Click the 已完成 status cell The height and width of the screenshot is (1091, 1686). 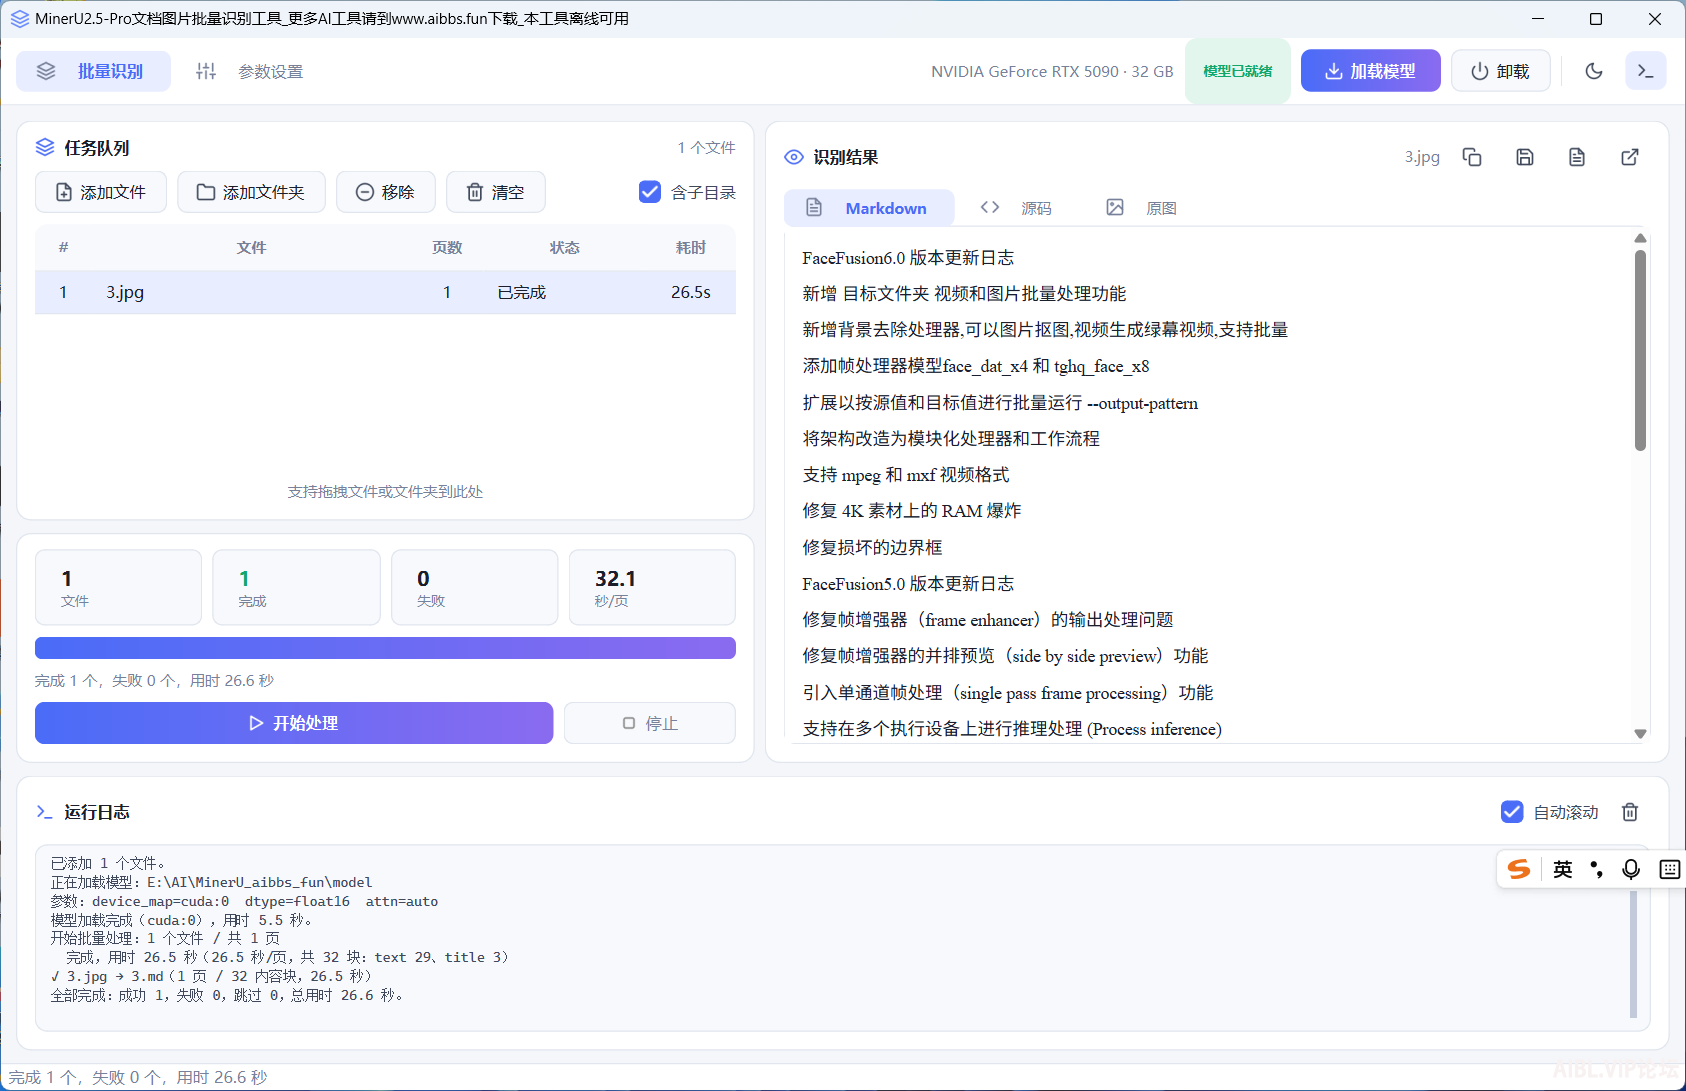coord(522,292)
